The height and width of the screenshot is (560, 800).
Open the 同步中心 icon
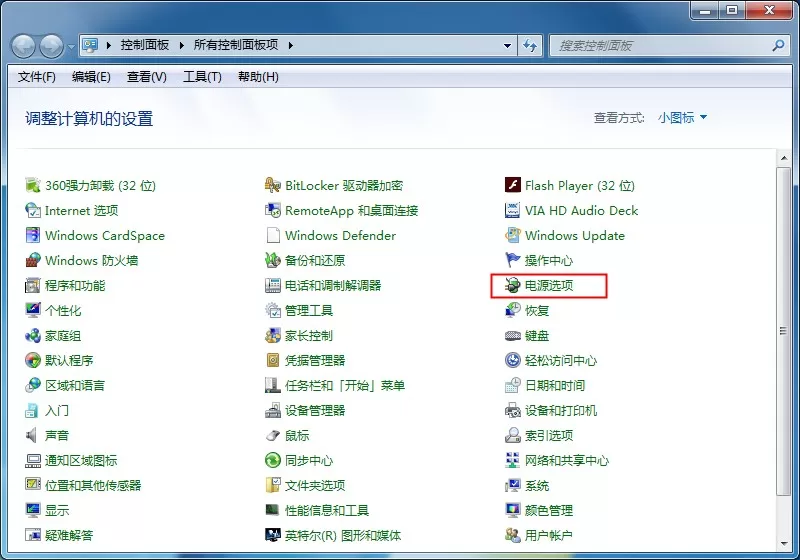click(x=273, y=460)
